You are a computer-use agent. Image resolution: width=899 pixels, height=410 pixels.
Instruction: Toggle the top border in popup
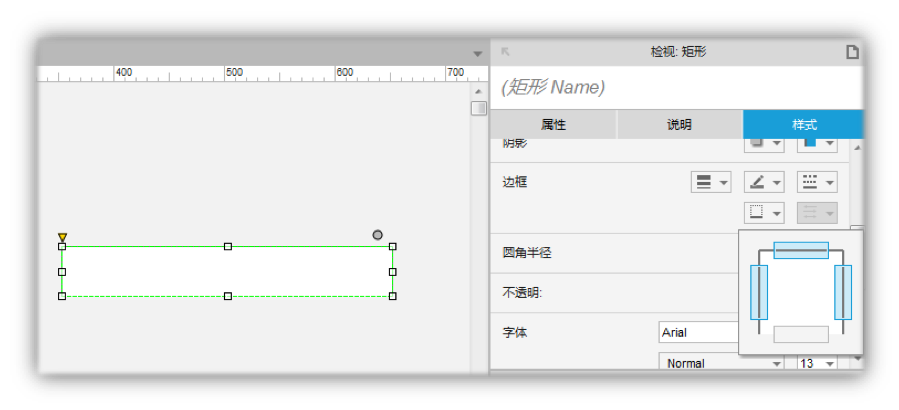click(x=801, y=250)
